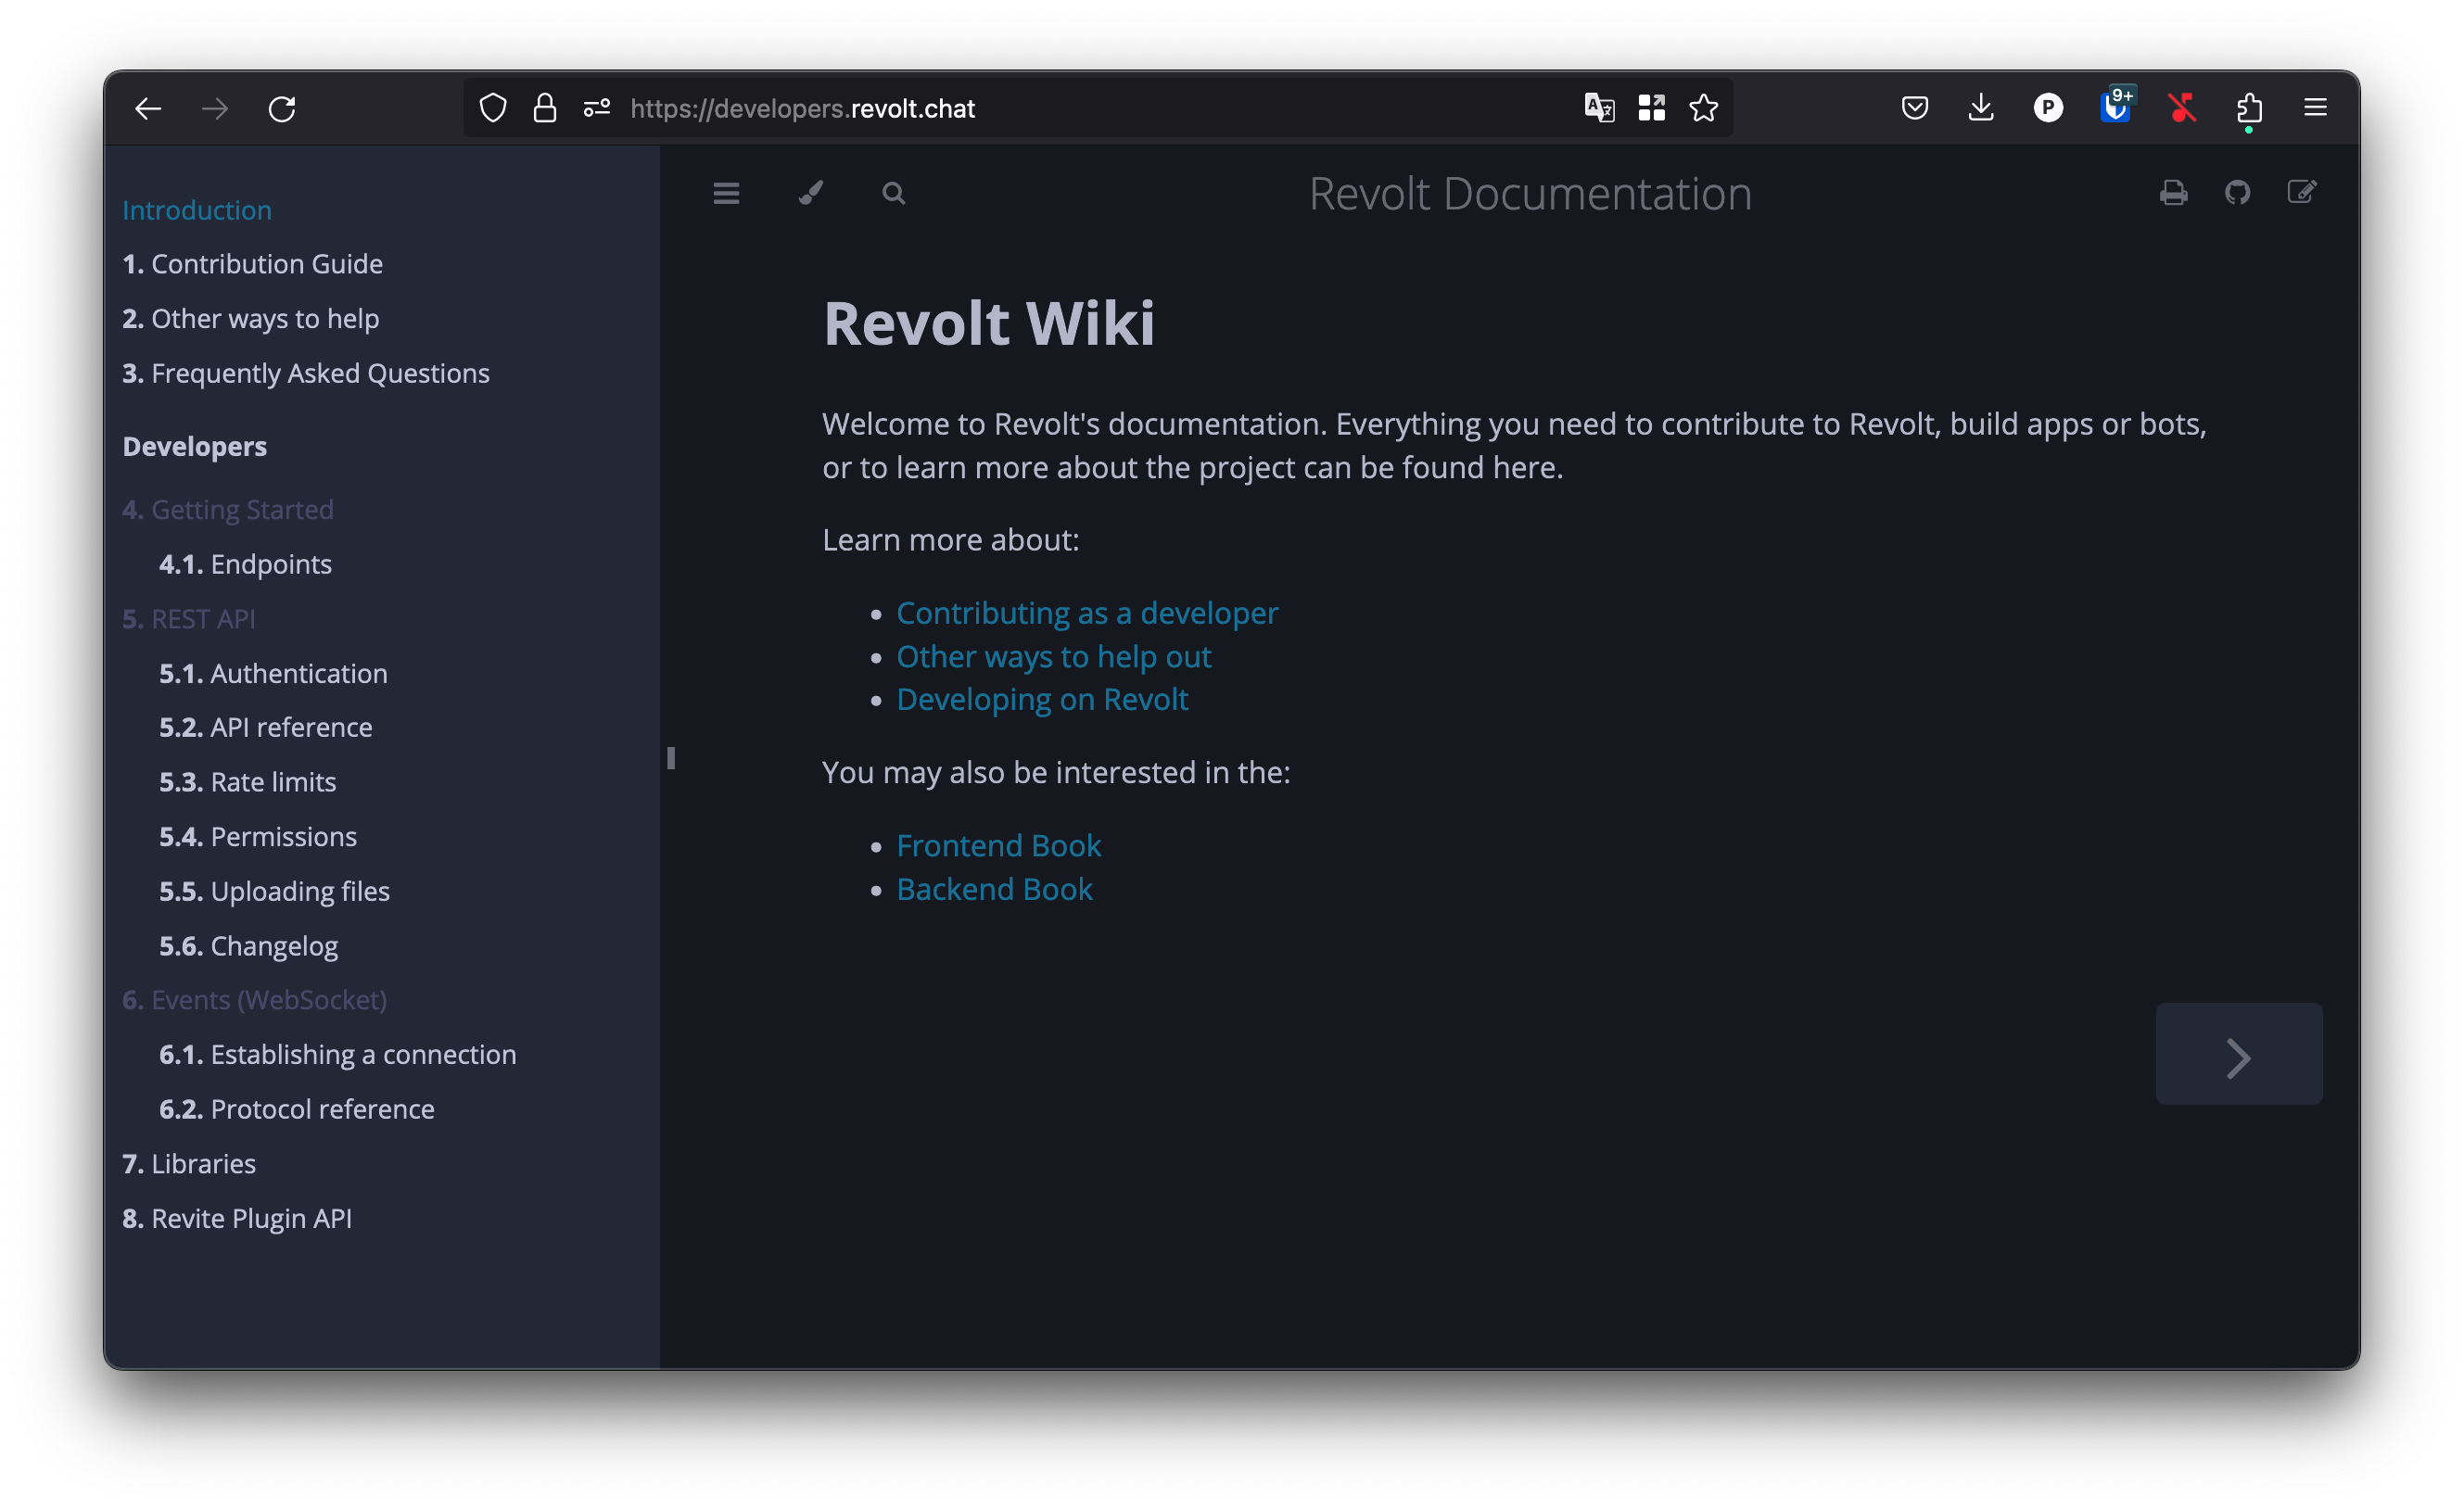Follow the Developing on Revolt link
2464x1507 pixels.
[1042, 700]
